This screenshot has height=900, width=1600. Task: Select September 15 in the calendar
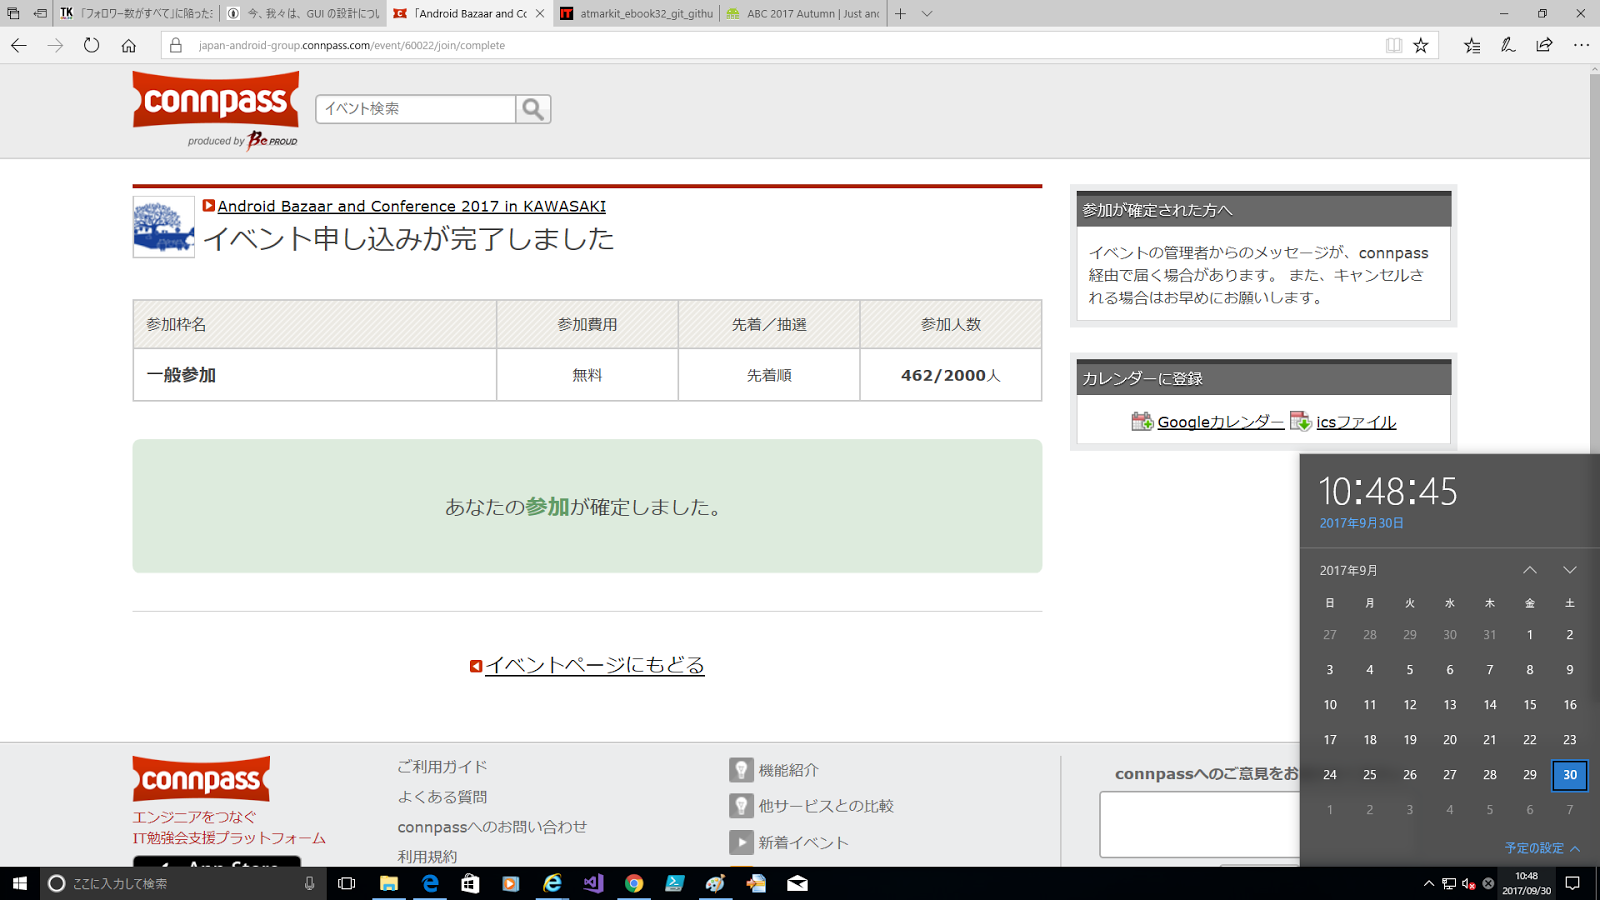click(x=1530, y=705)
